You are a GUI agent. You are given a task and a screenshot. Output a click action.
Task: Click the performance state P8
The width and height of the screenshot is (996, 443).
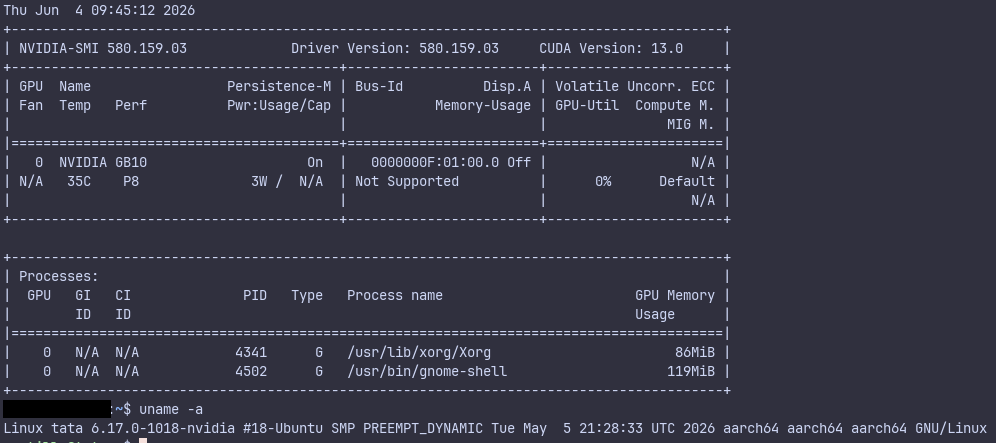click(x=131, y=182)
